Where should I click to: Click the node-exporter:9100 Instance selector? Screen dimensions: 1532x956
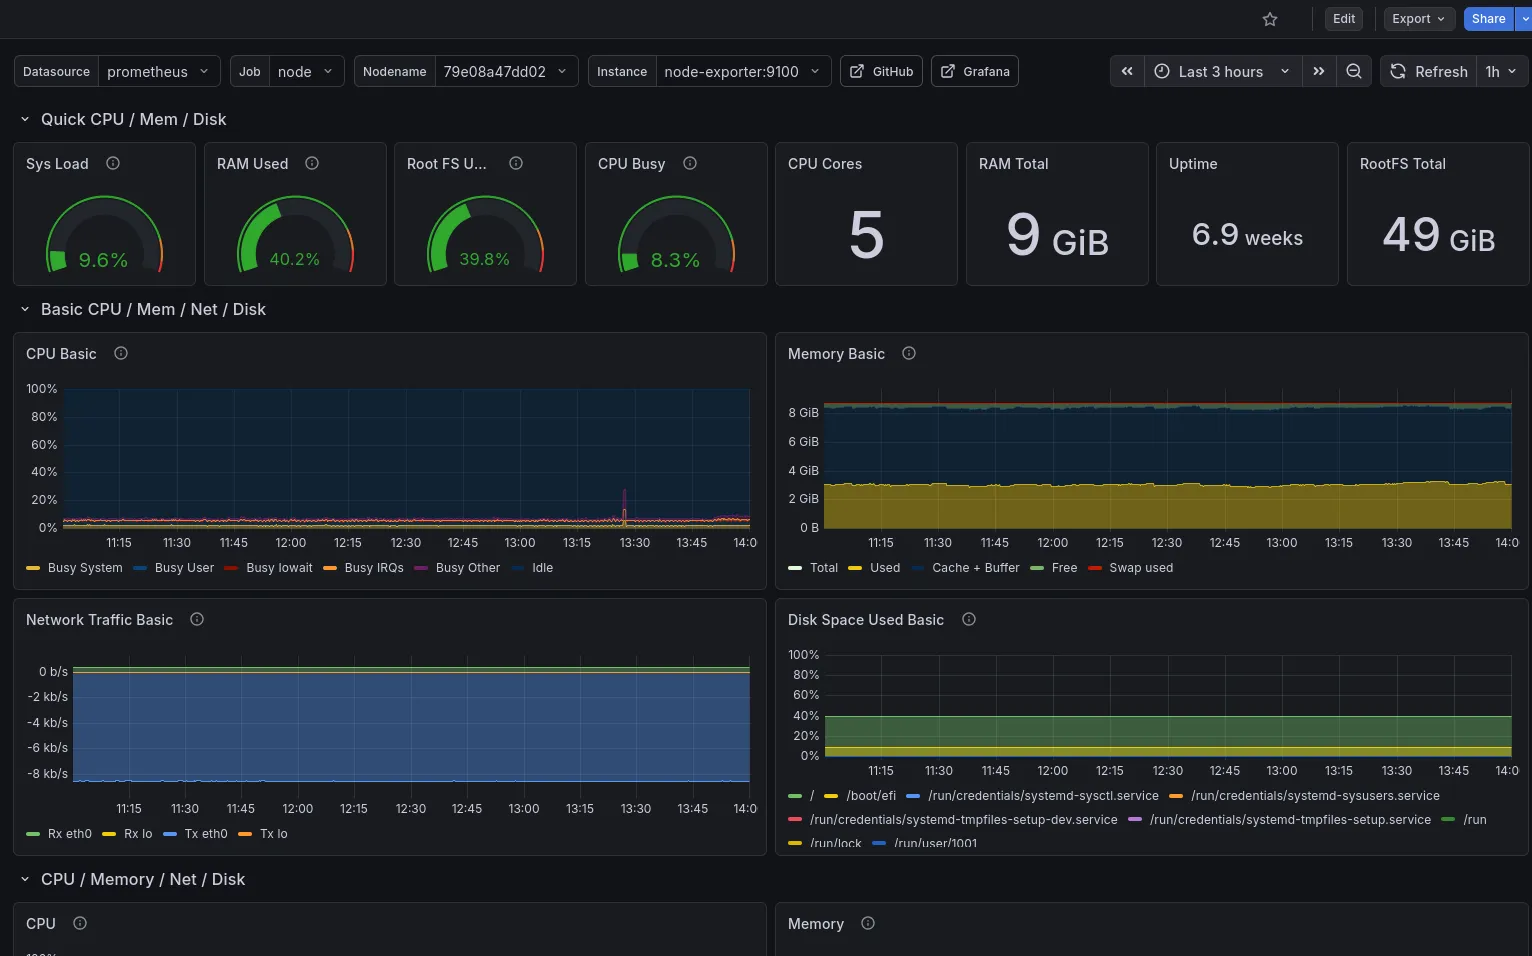point(742,71)
